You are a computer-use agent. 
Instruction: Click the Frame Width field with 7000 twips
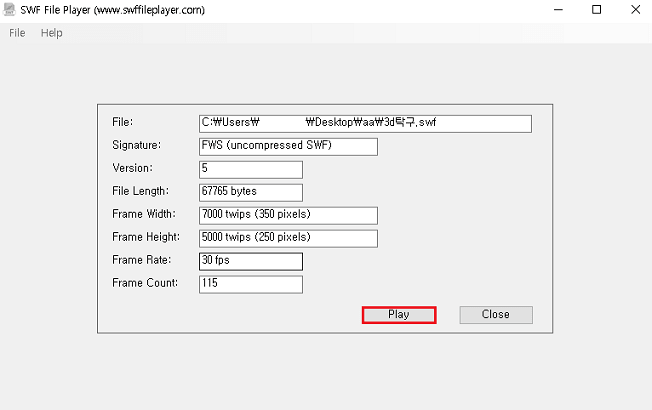(x=288, y=215)
